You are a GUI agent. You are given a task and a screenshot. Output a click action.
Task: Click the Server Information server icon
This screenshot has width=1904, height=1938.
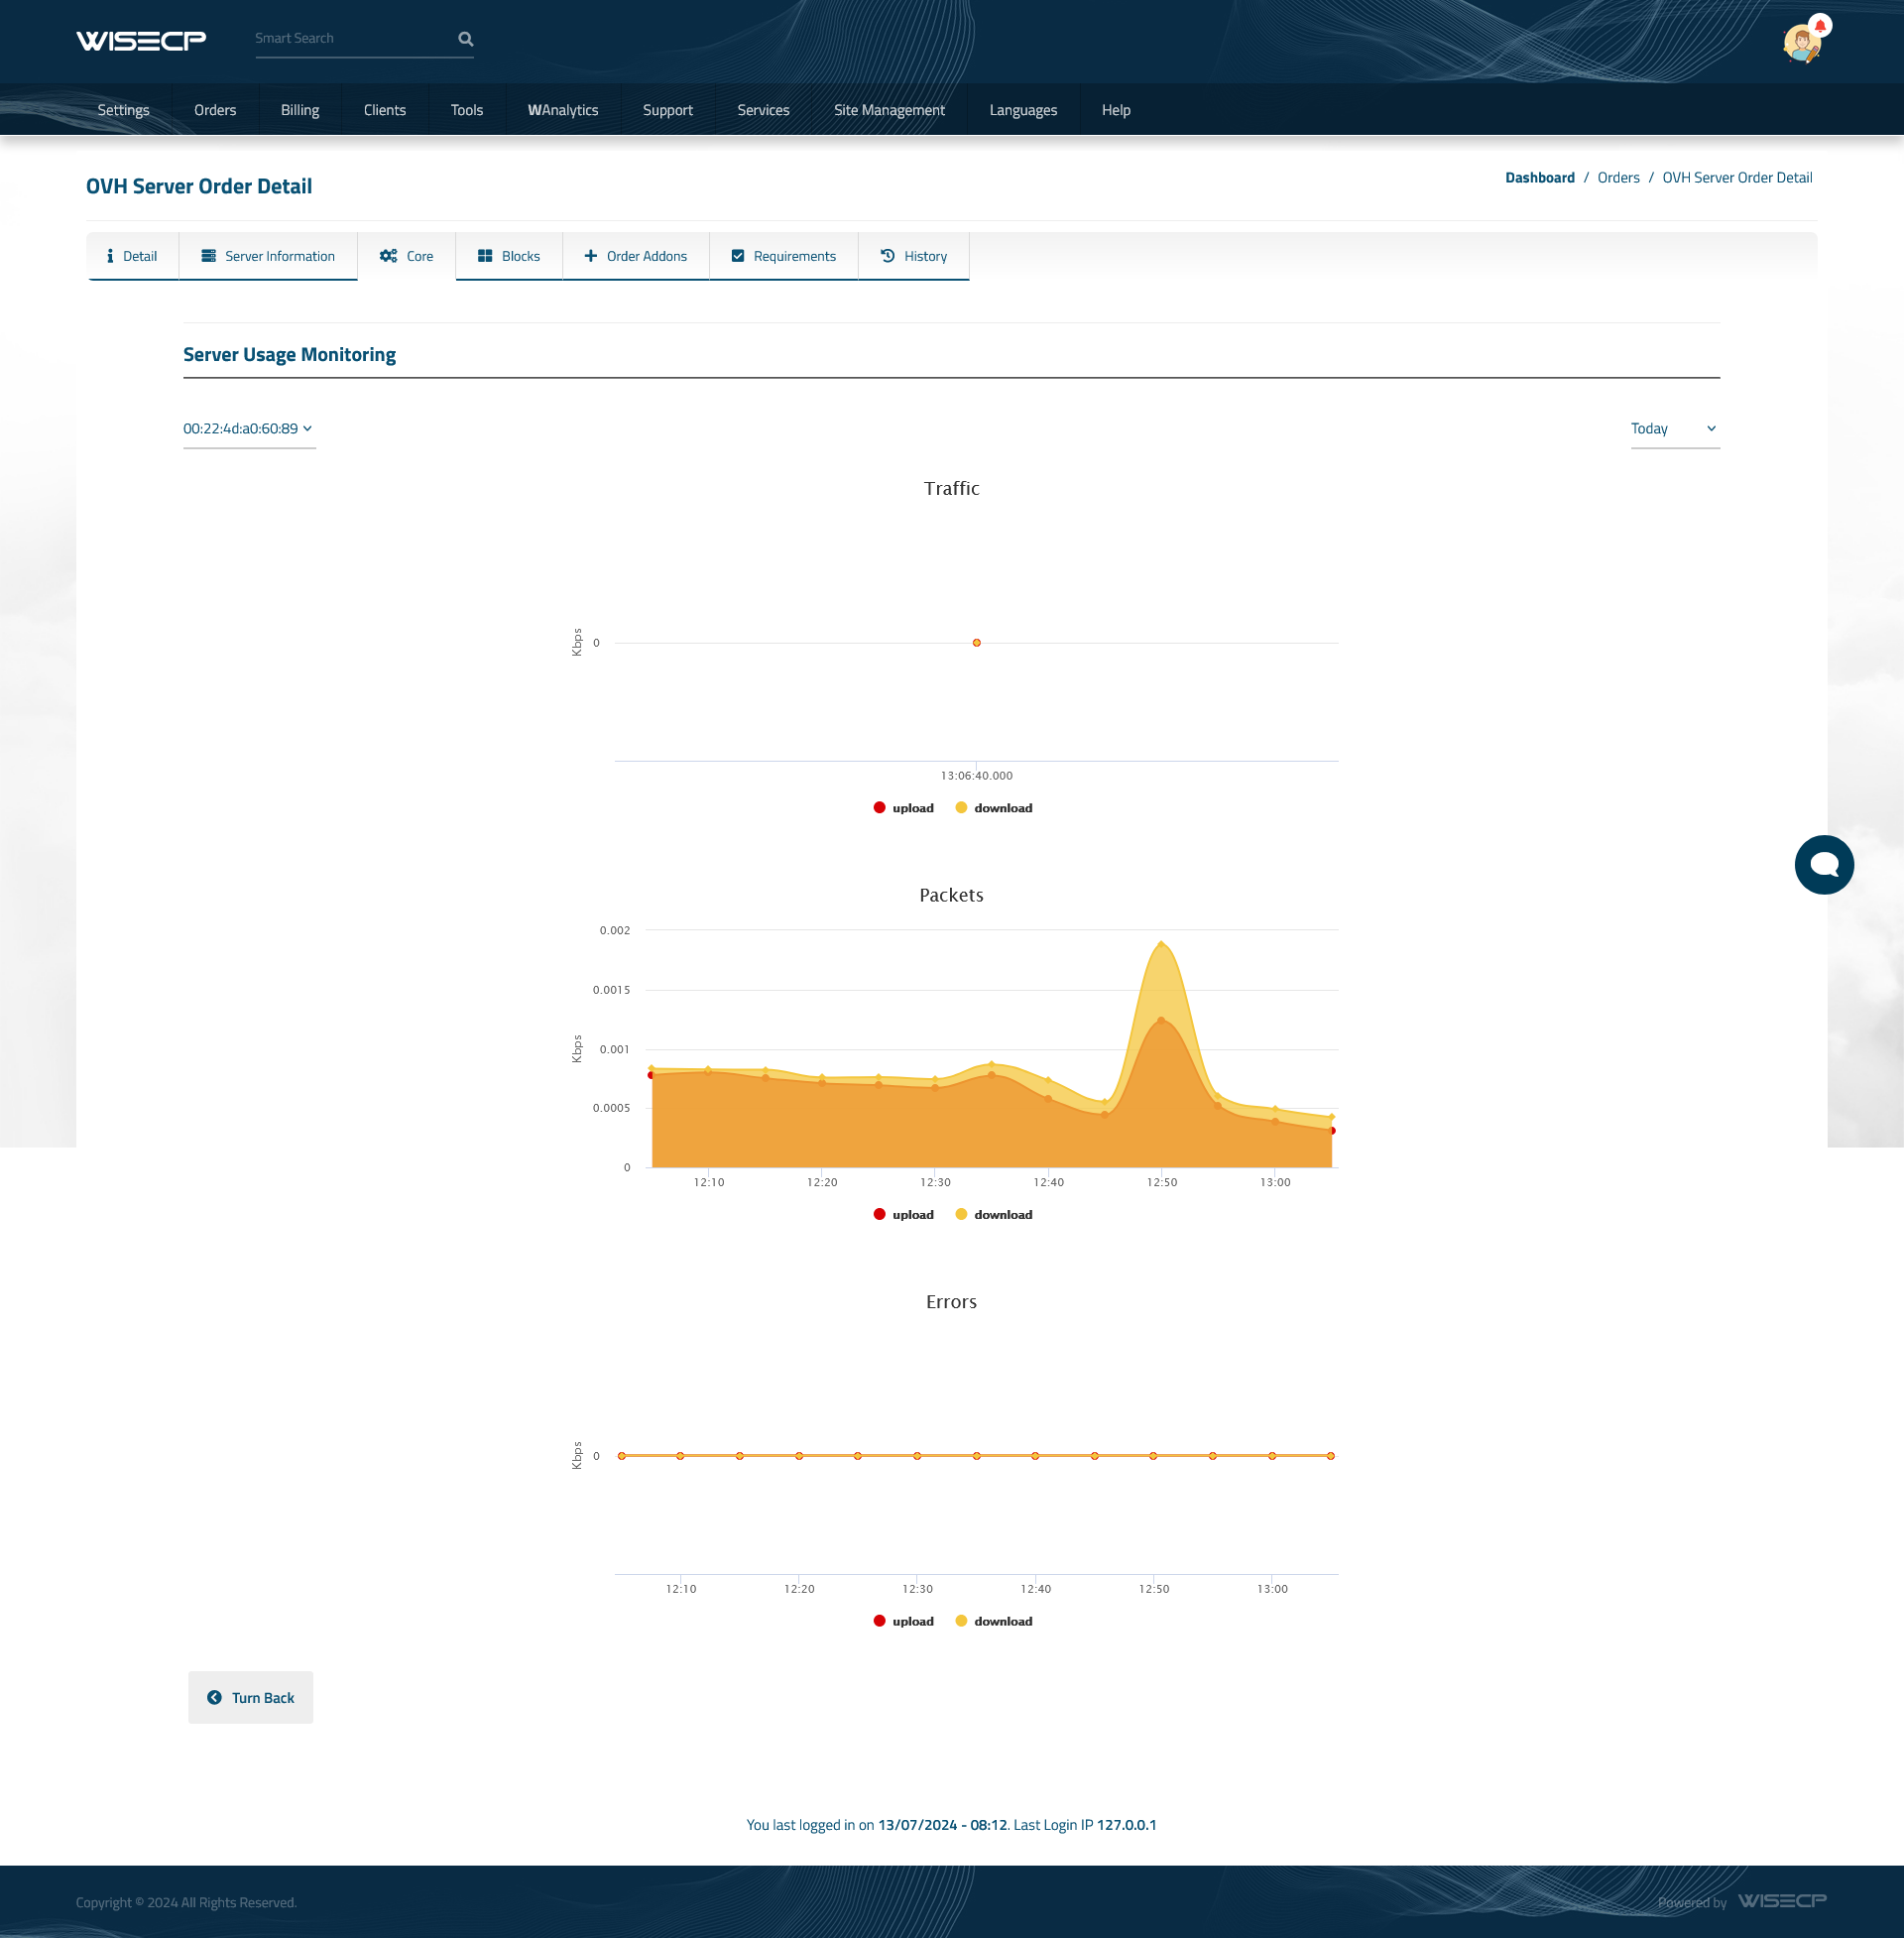point(208,256)
